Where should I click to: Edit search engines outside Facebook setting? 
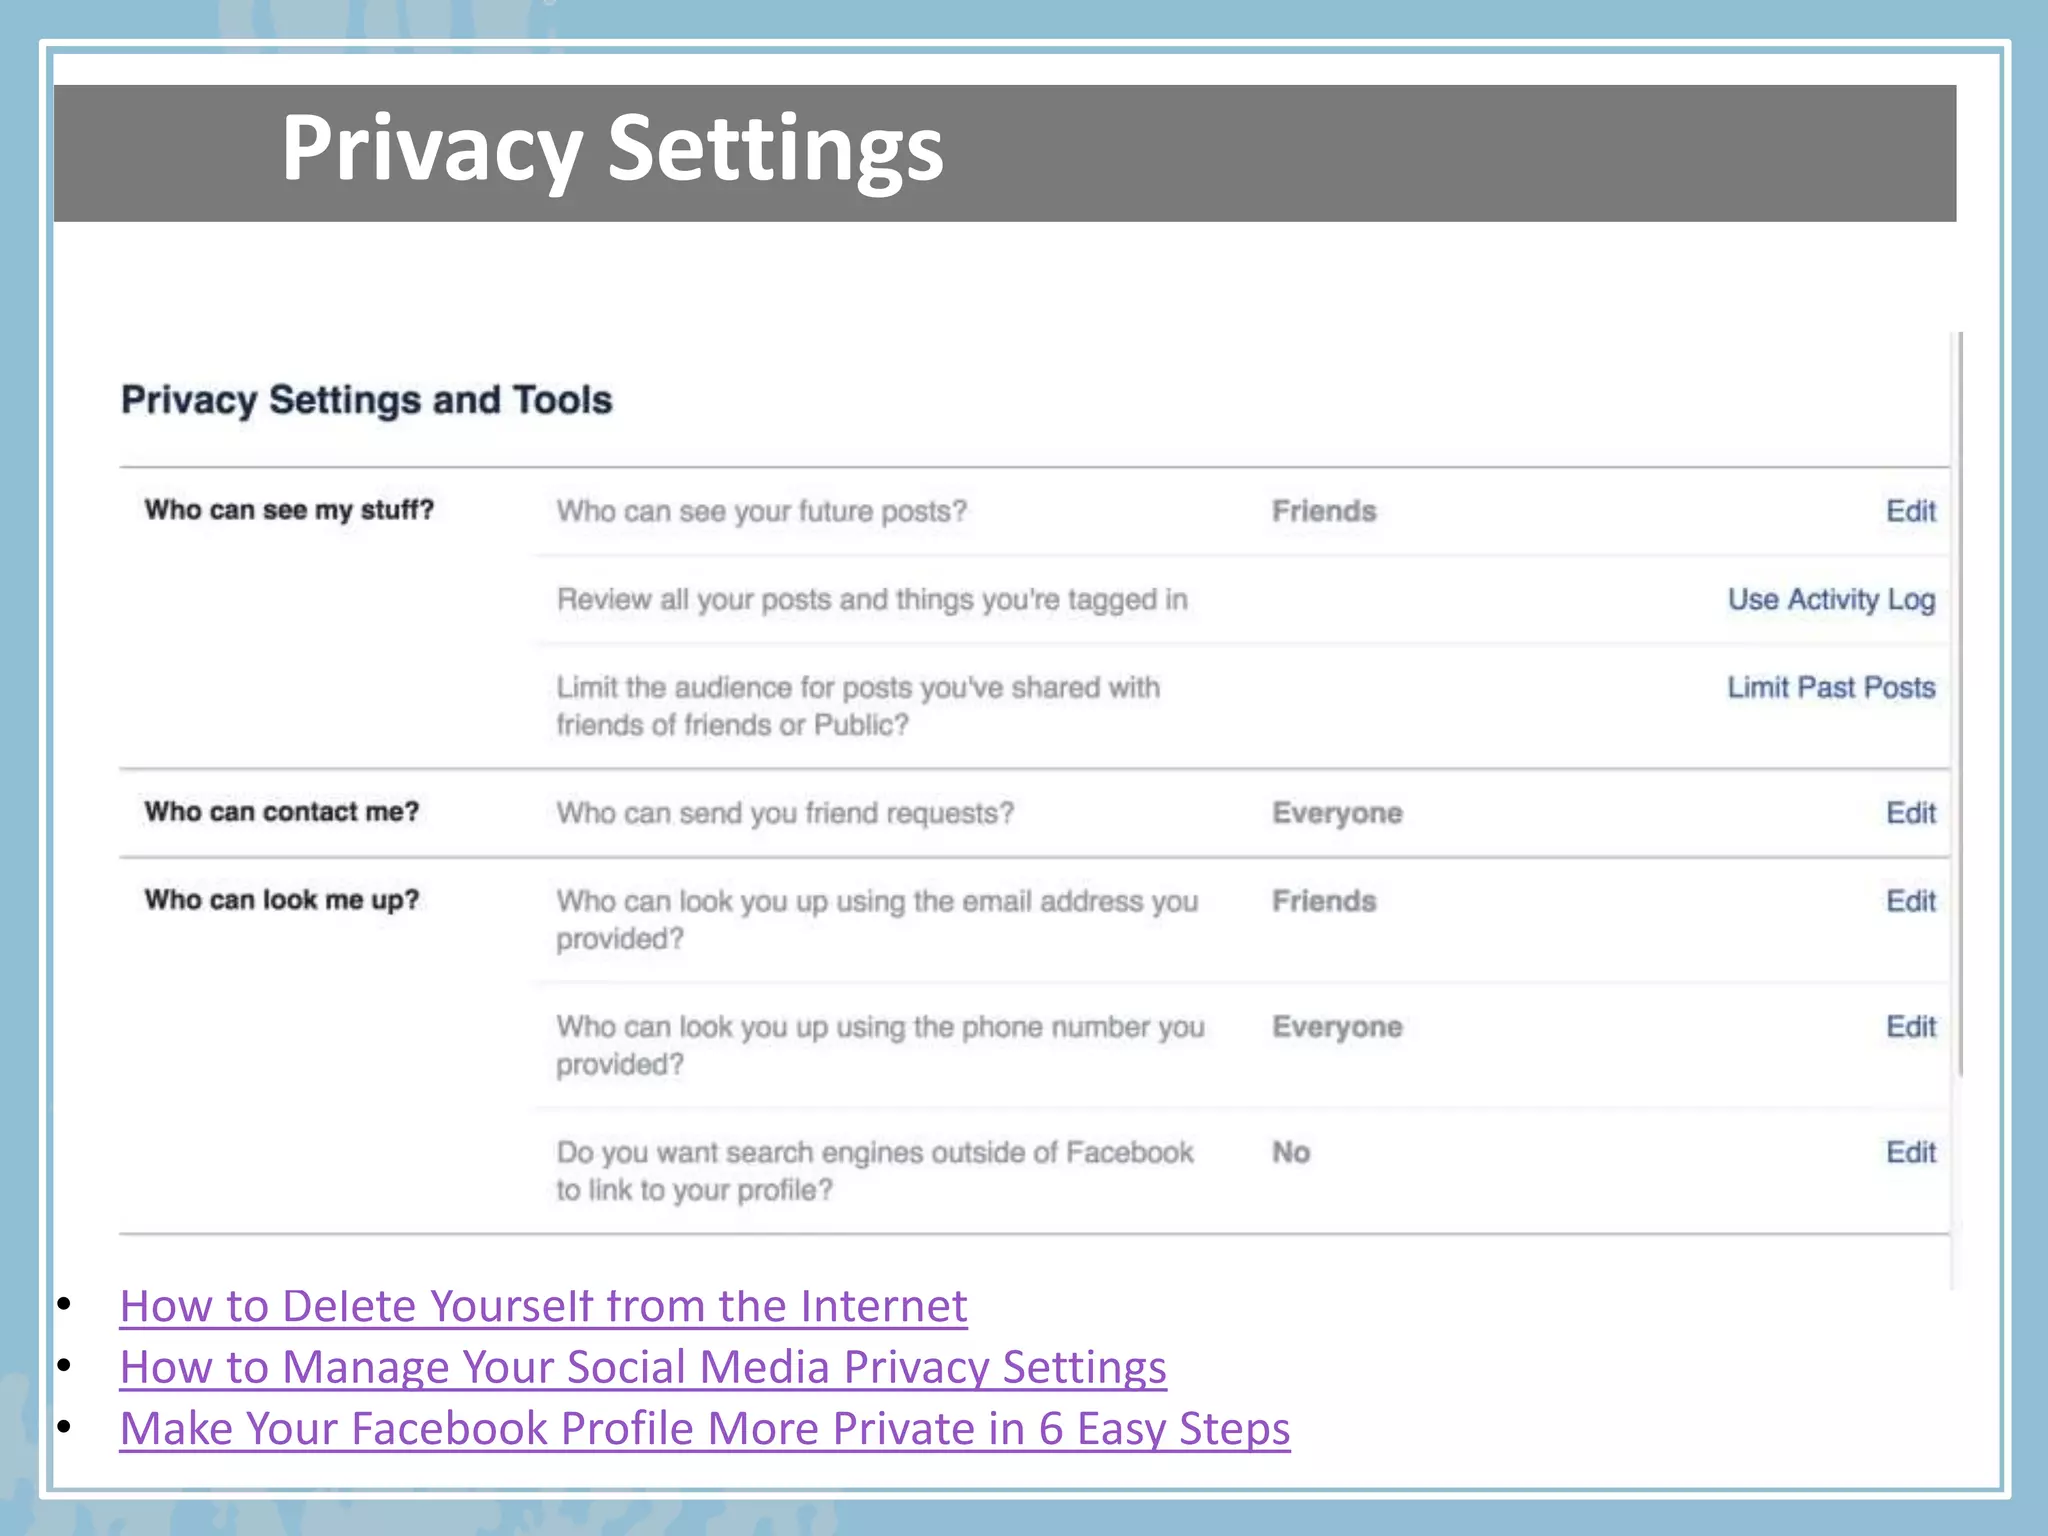(1910, 1152)
